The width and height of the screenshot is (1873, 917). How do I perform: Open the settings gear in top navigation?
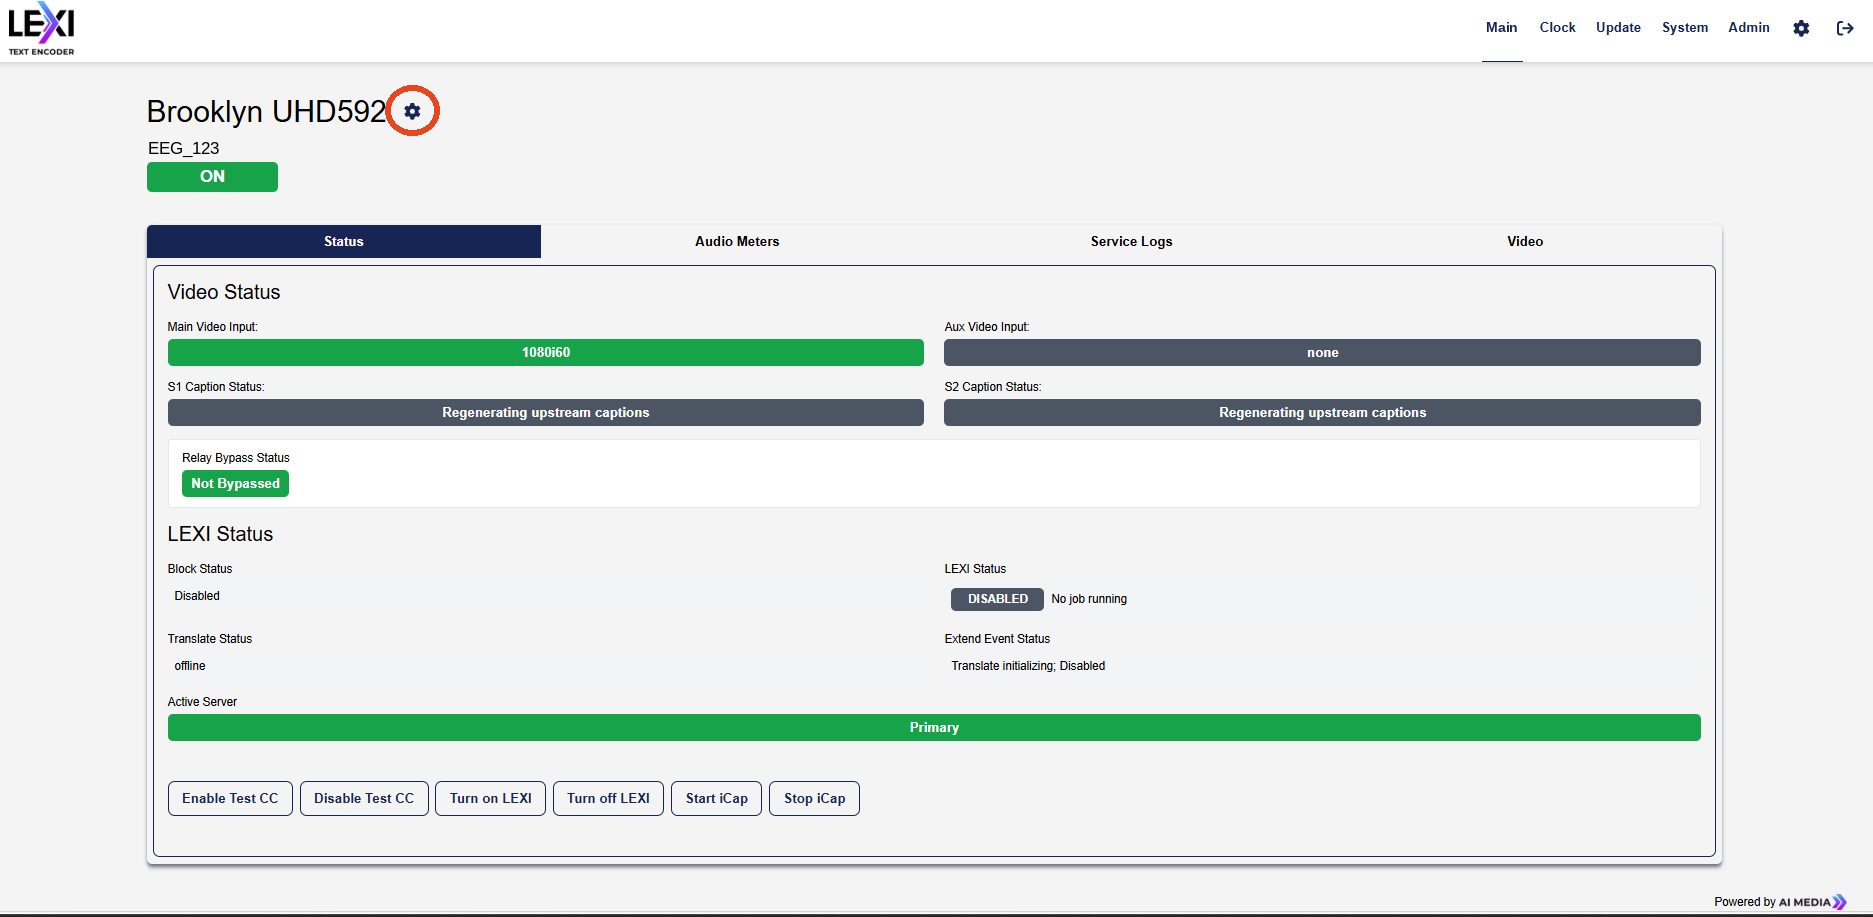click(1801, 28)
